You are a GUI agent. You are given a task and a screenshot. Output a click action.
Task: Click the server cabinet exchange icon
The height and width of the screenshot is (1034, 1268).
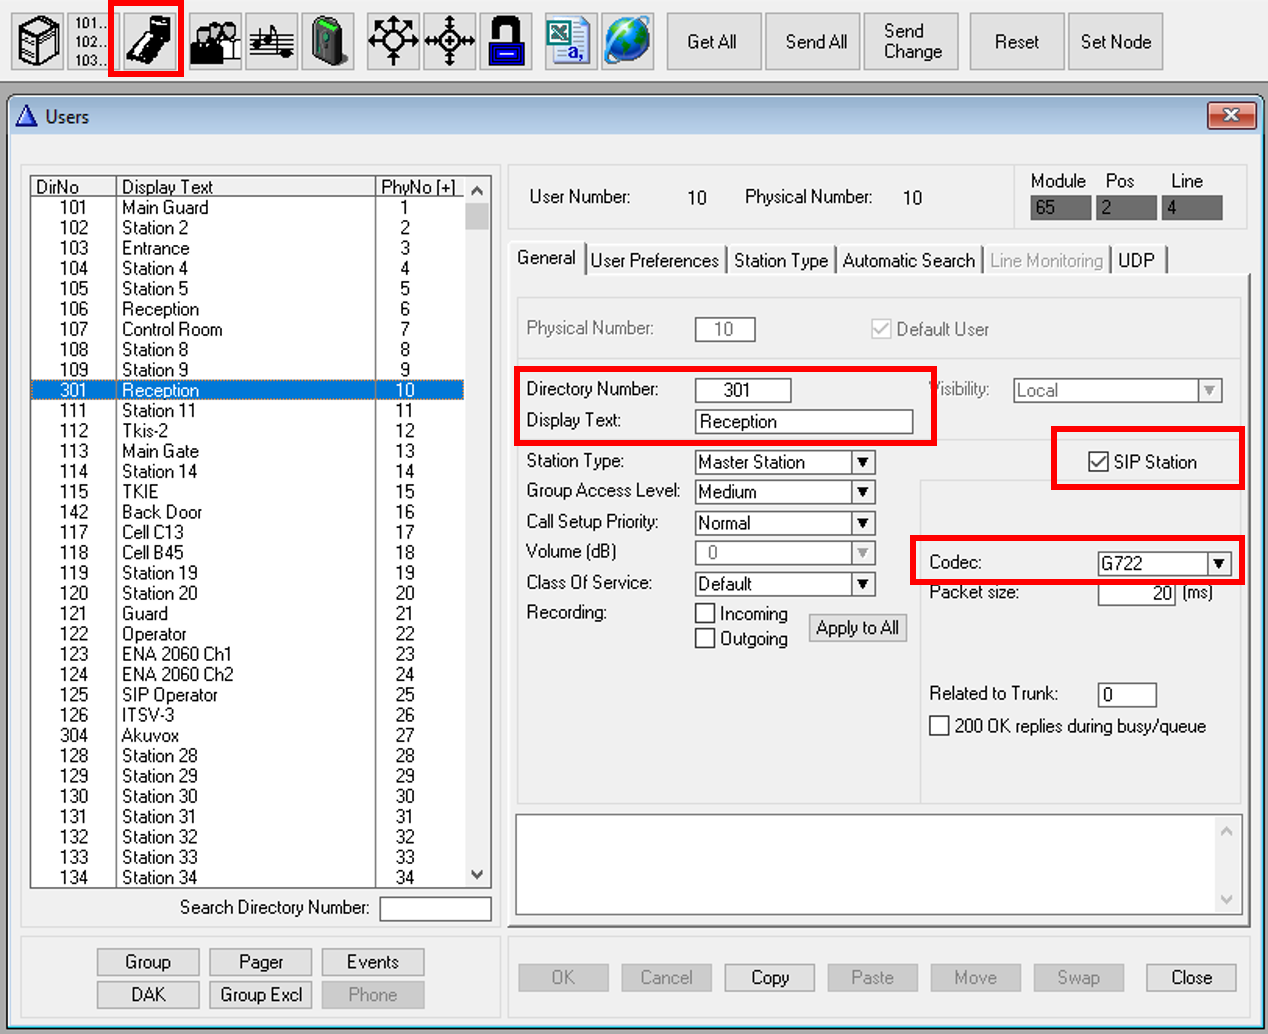click(x=39, y=41)
